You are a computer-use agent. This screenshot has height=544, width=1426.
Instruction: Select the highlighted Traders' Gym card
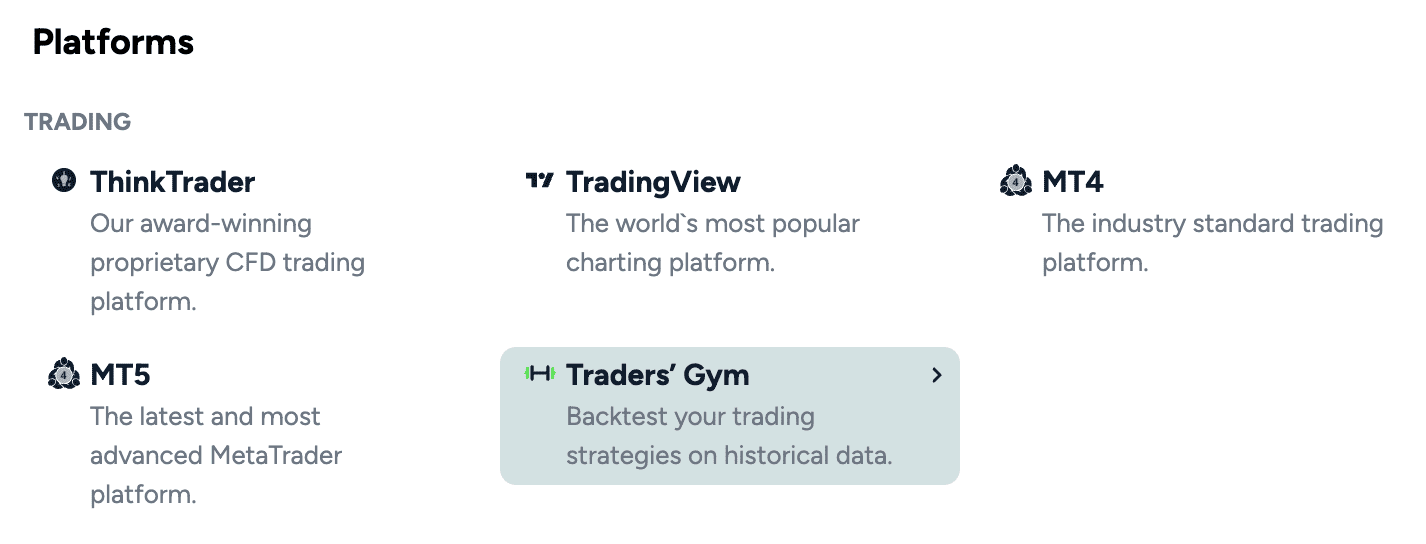click(x=730, y=416)
